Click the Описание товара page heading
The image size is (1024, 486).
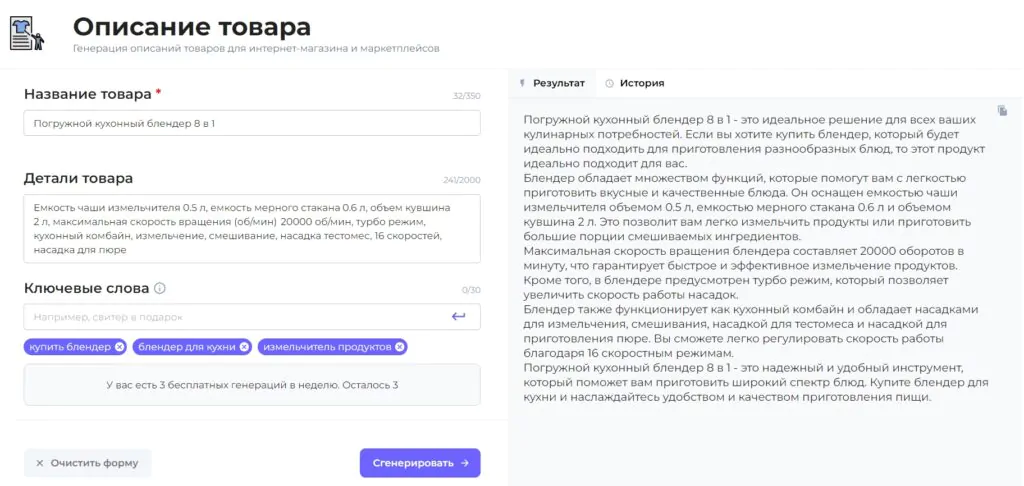[192, 27]
